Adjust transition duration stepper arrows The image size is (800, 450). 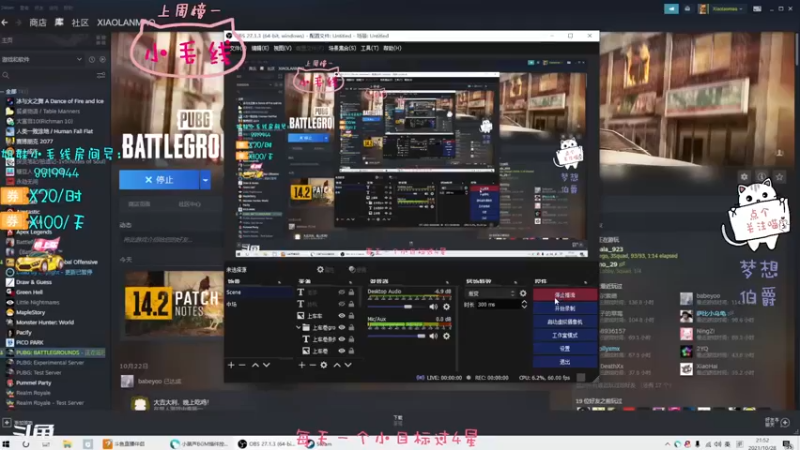pyautogui.click(x=524, y=304)
